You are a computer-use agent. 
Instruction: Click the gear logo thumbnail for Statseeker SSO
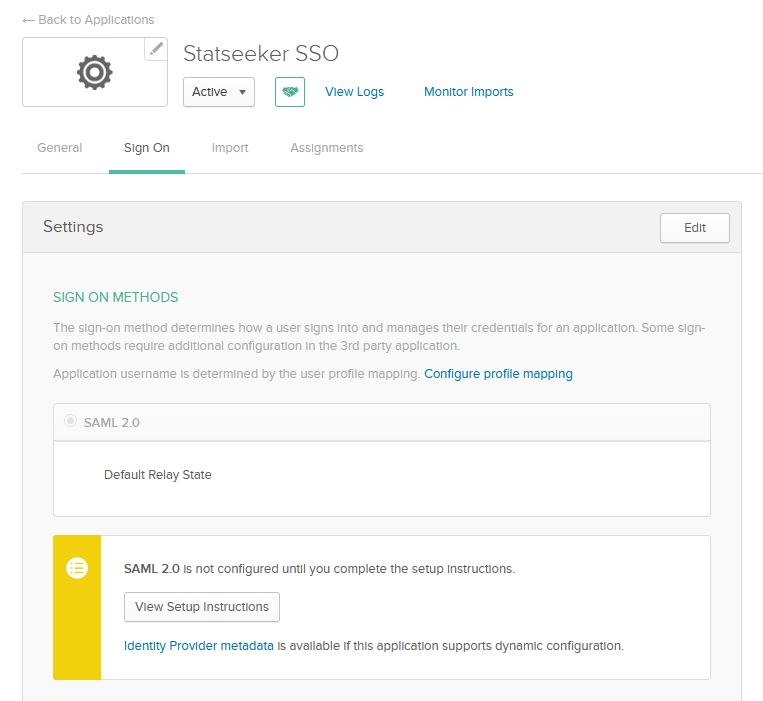coord(95,72)
